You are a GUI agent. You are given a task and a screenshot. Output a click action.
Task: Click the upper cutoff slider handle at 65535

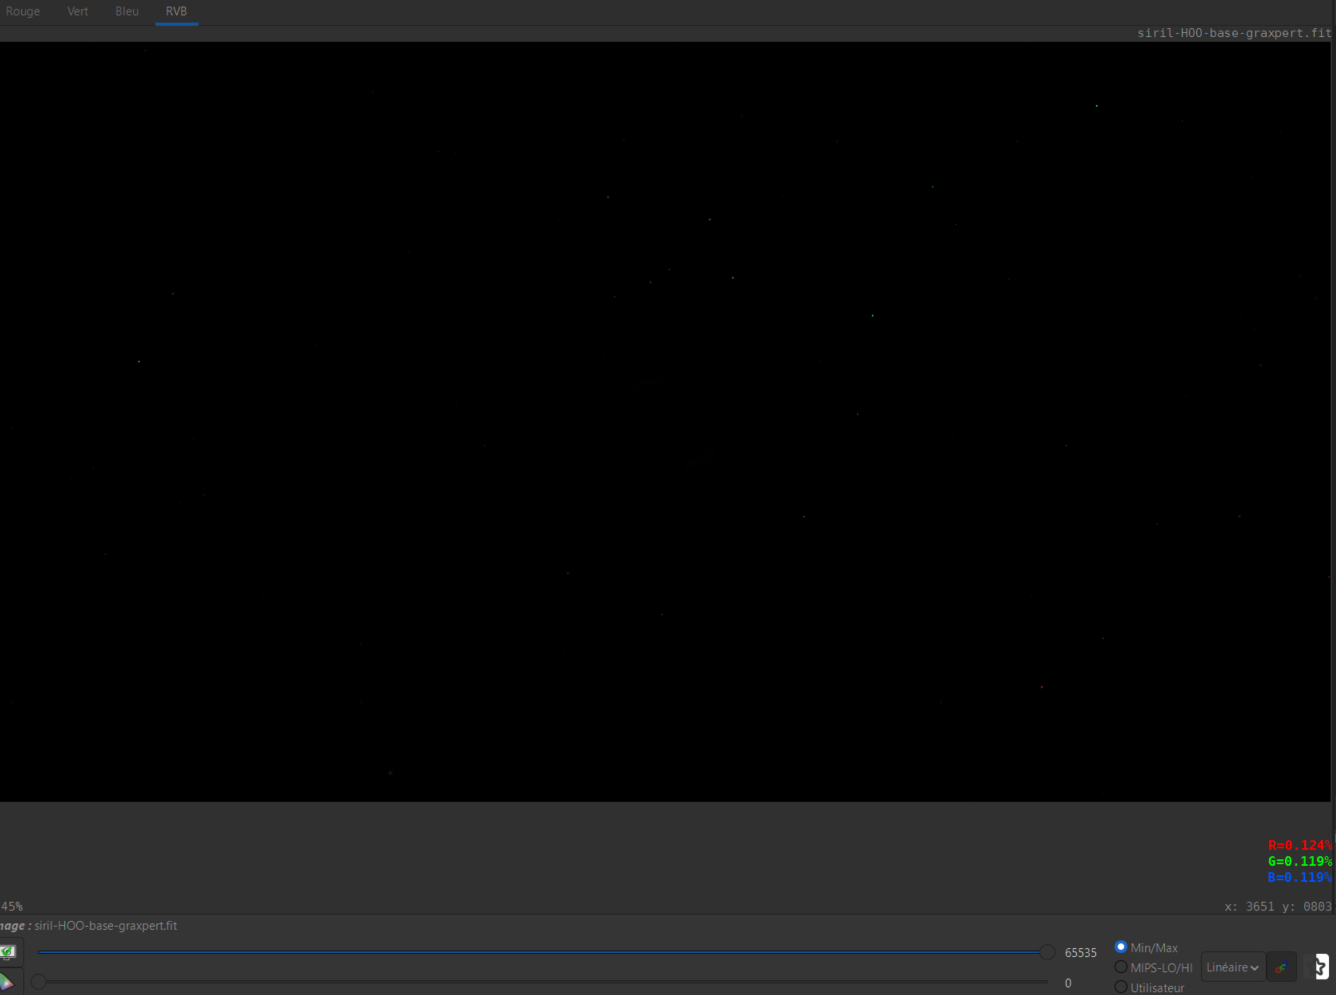pyautogui.click(x=1047, y=952)
